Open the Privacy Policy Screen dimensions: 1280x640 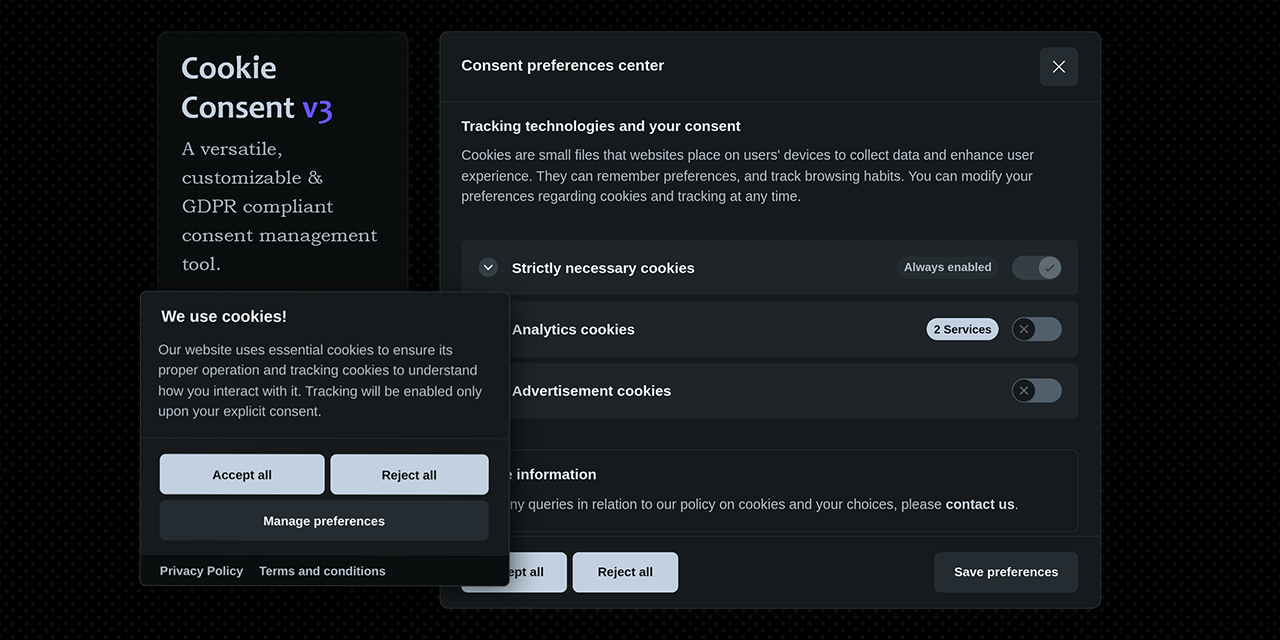pos(201,570)
